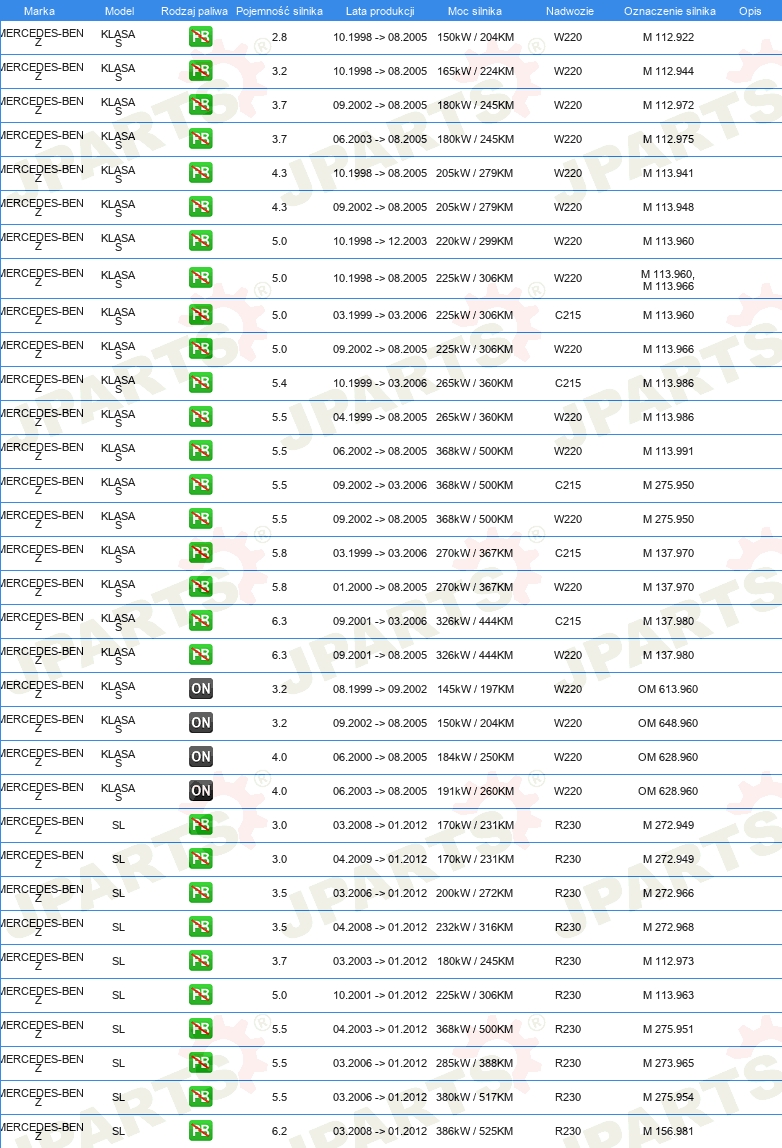Click the engine code OM 648.960
Screen dimensions: 782x1148
[x=668, y=723]
